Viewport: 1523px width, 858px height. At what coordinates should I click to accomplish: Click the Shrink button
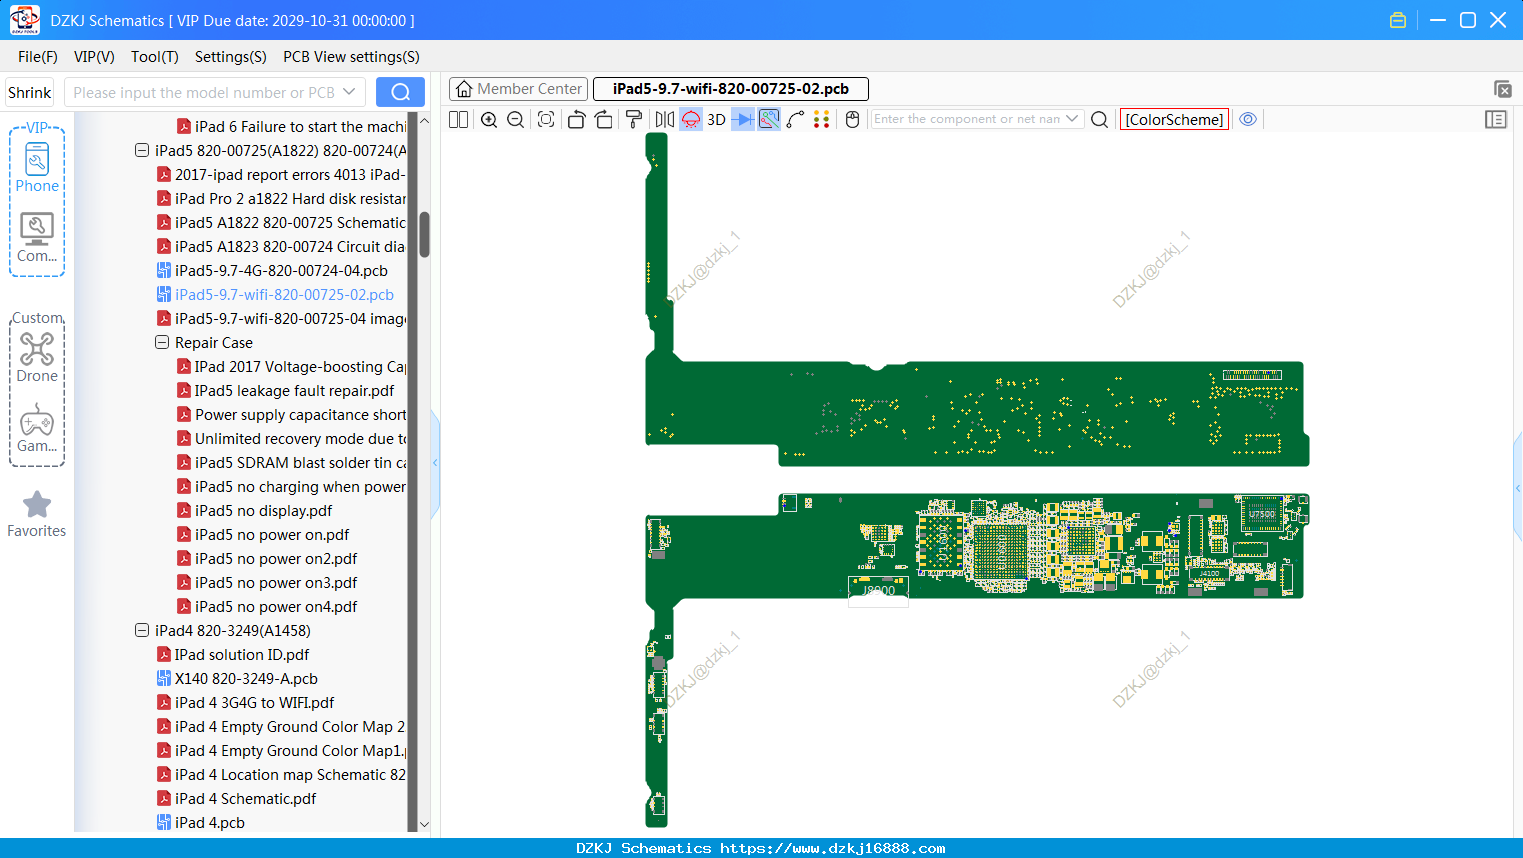30,92
